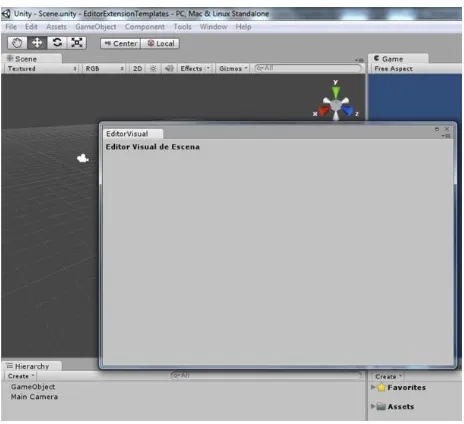This screenshot has width=464, height=424.
Task: Close the EditorVisual window
Action: (447, 129)
